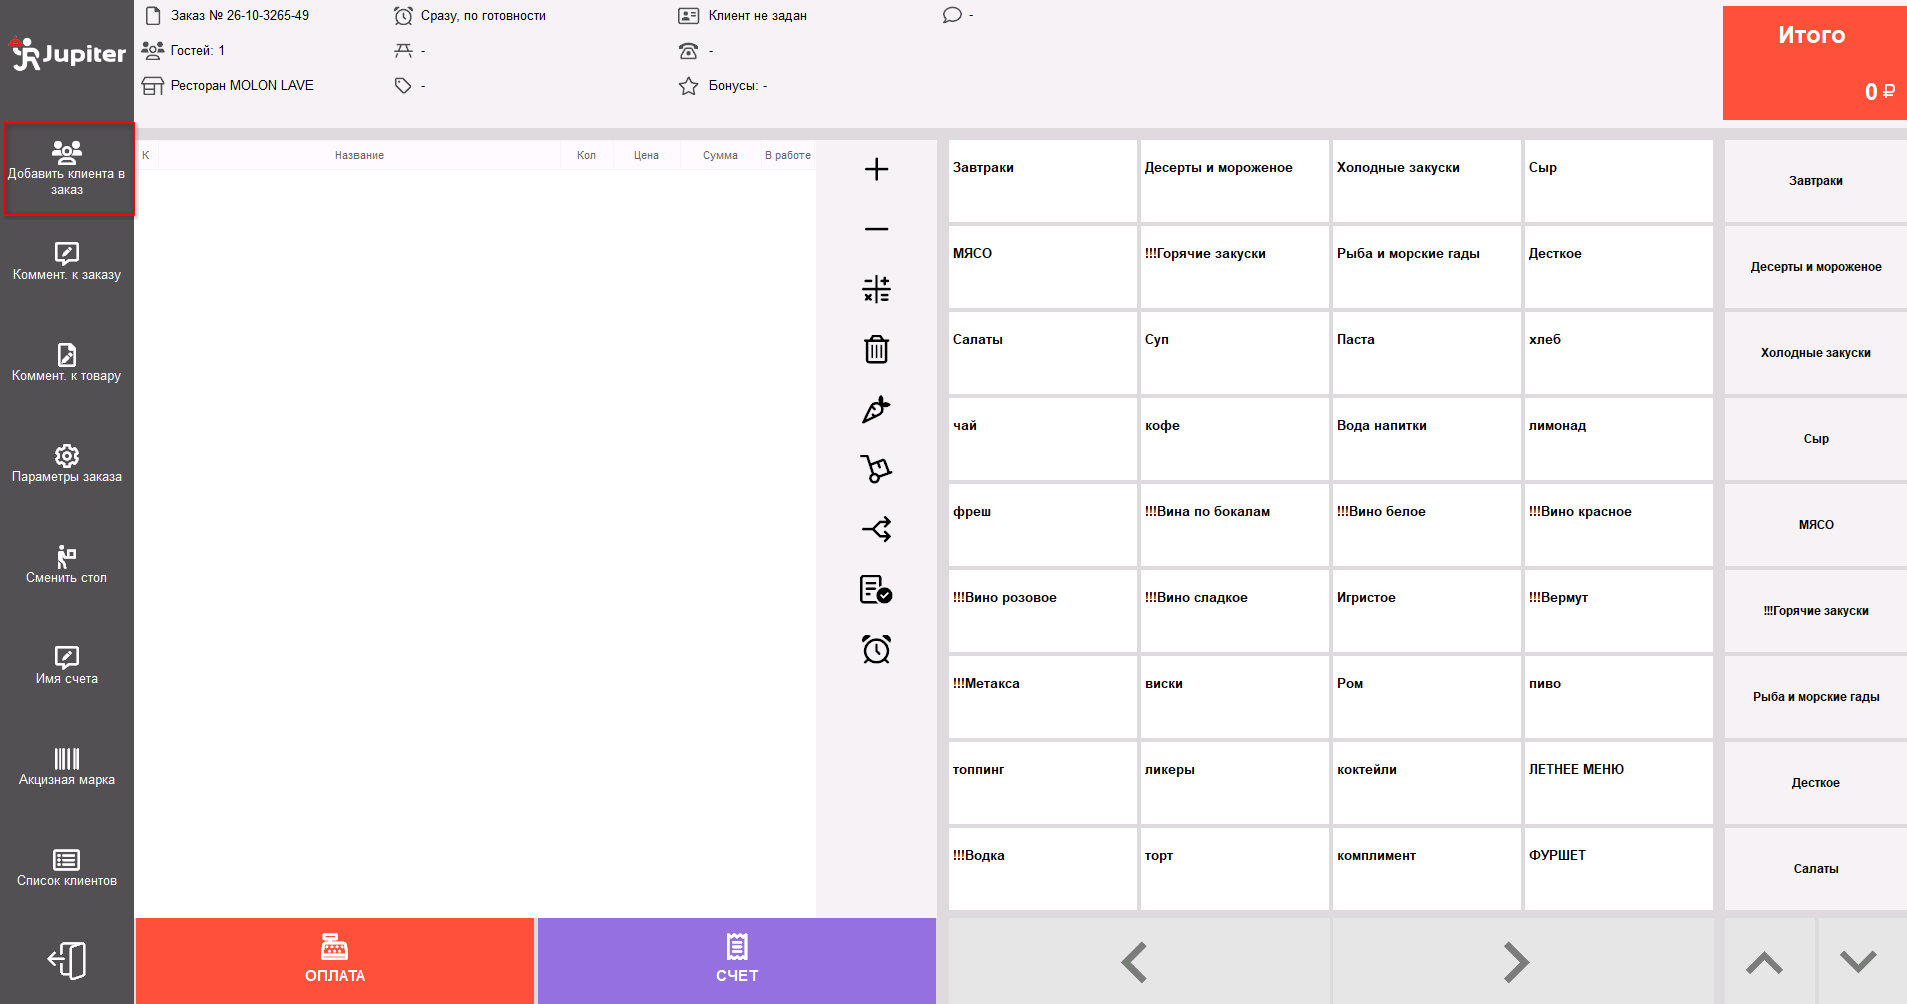Click Сразу, по готовности timing text

click(x=483, y=15)
